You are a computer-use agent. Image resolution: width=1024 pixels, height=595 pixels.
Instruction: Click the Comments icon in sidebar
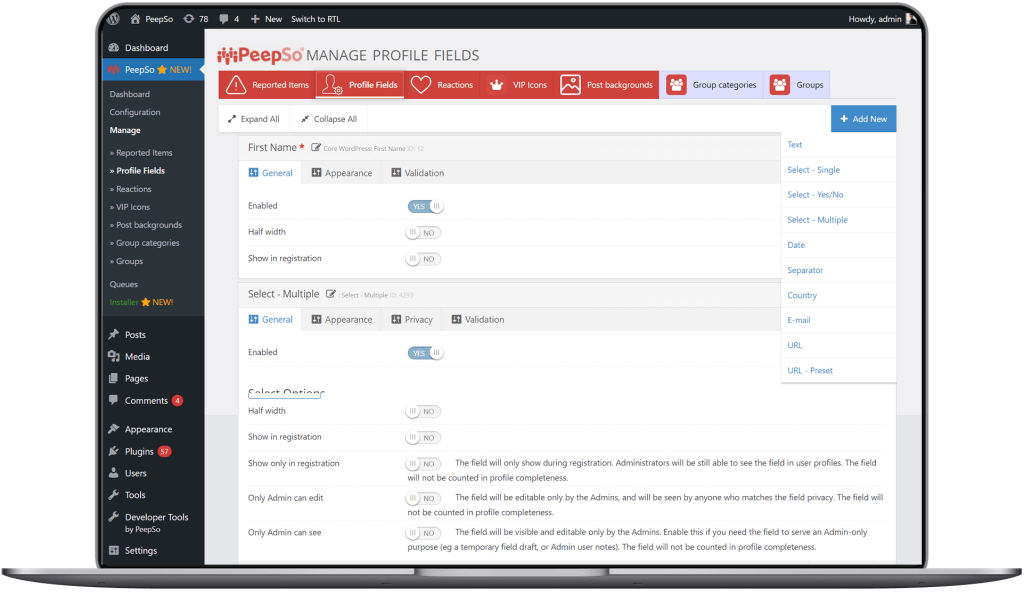(x=114, y=400)
